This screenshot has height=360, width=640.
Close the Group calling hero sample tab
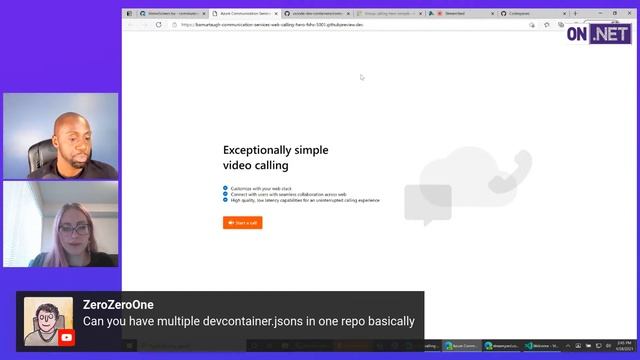pyautogui.click(x=420, y=13)
